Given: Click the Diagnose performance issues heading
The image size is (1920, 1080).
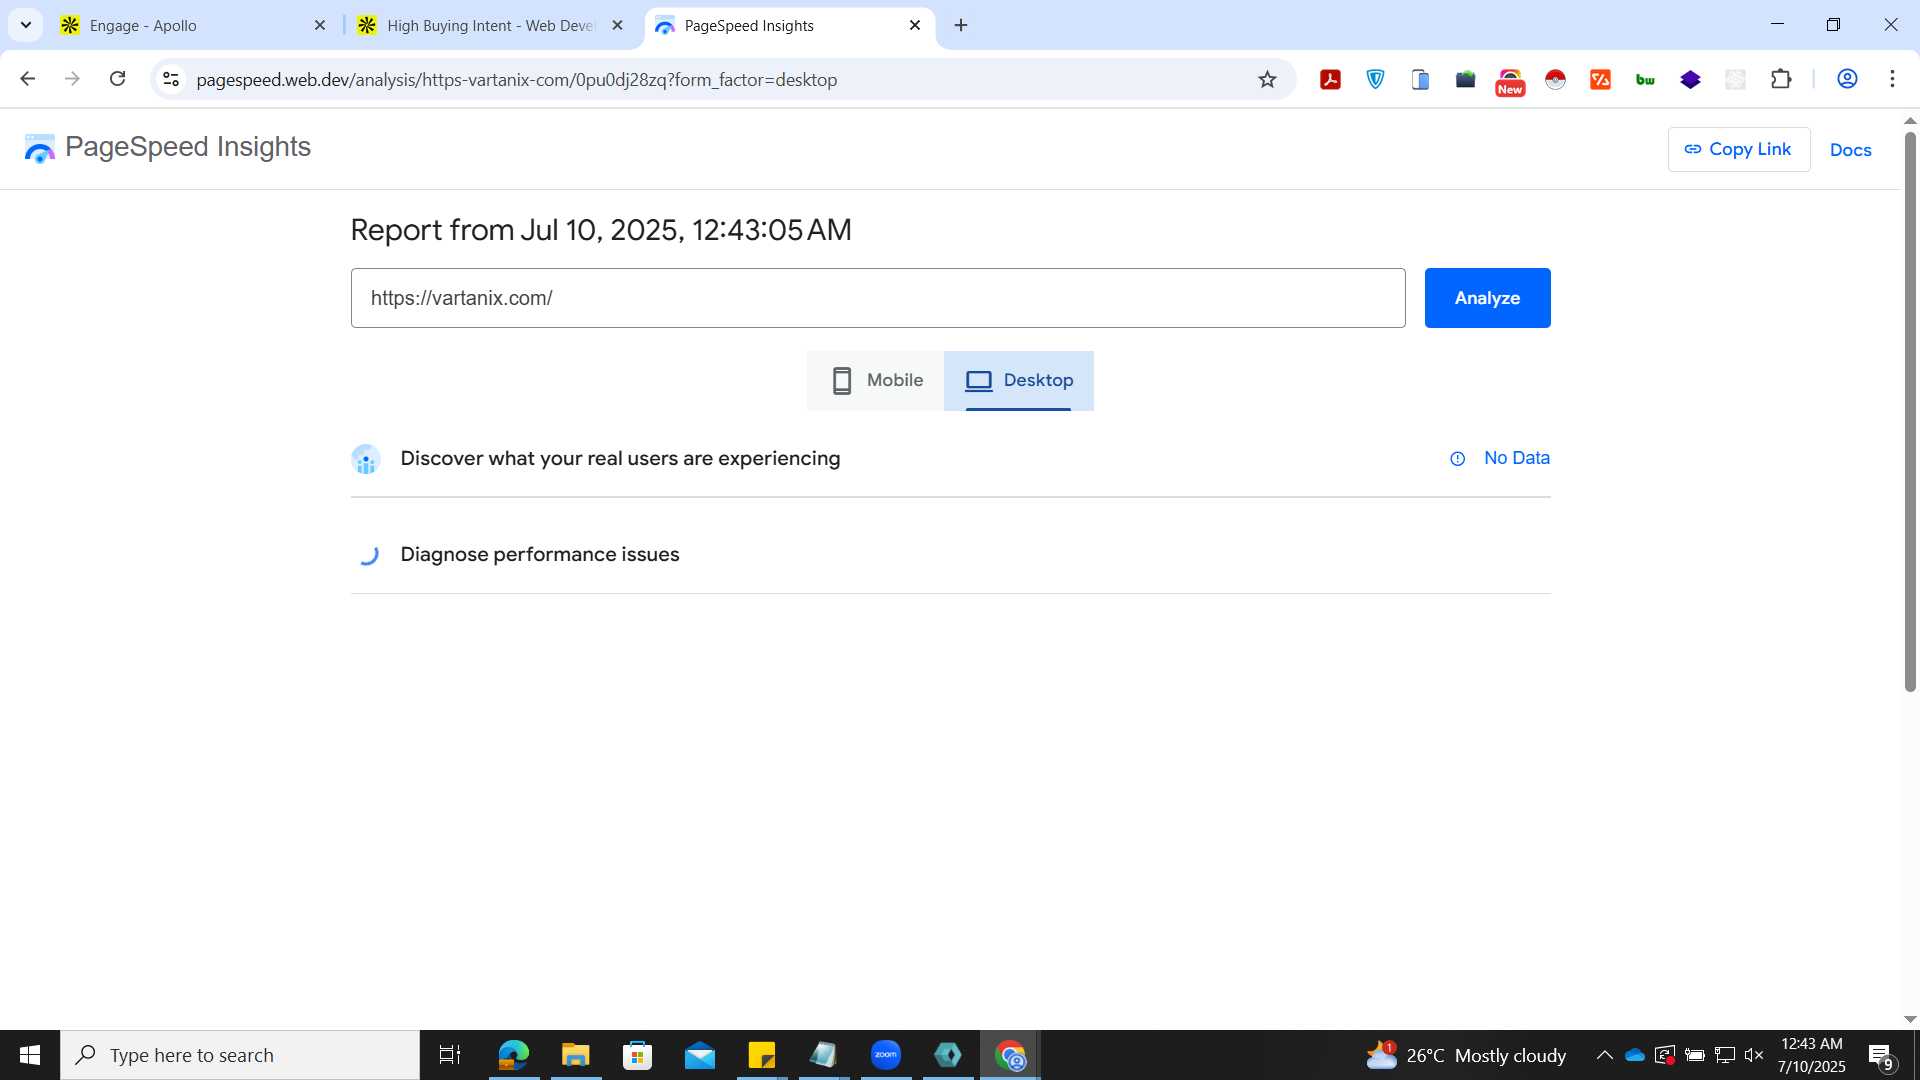Looking at the screenshot, I should [539, 555].
